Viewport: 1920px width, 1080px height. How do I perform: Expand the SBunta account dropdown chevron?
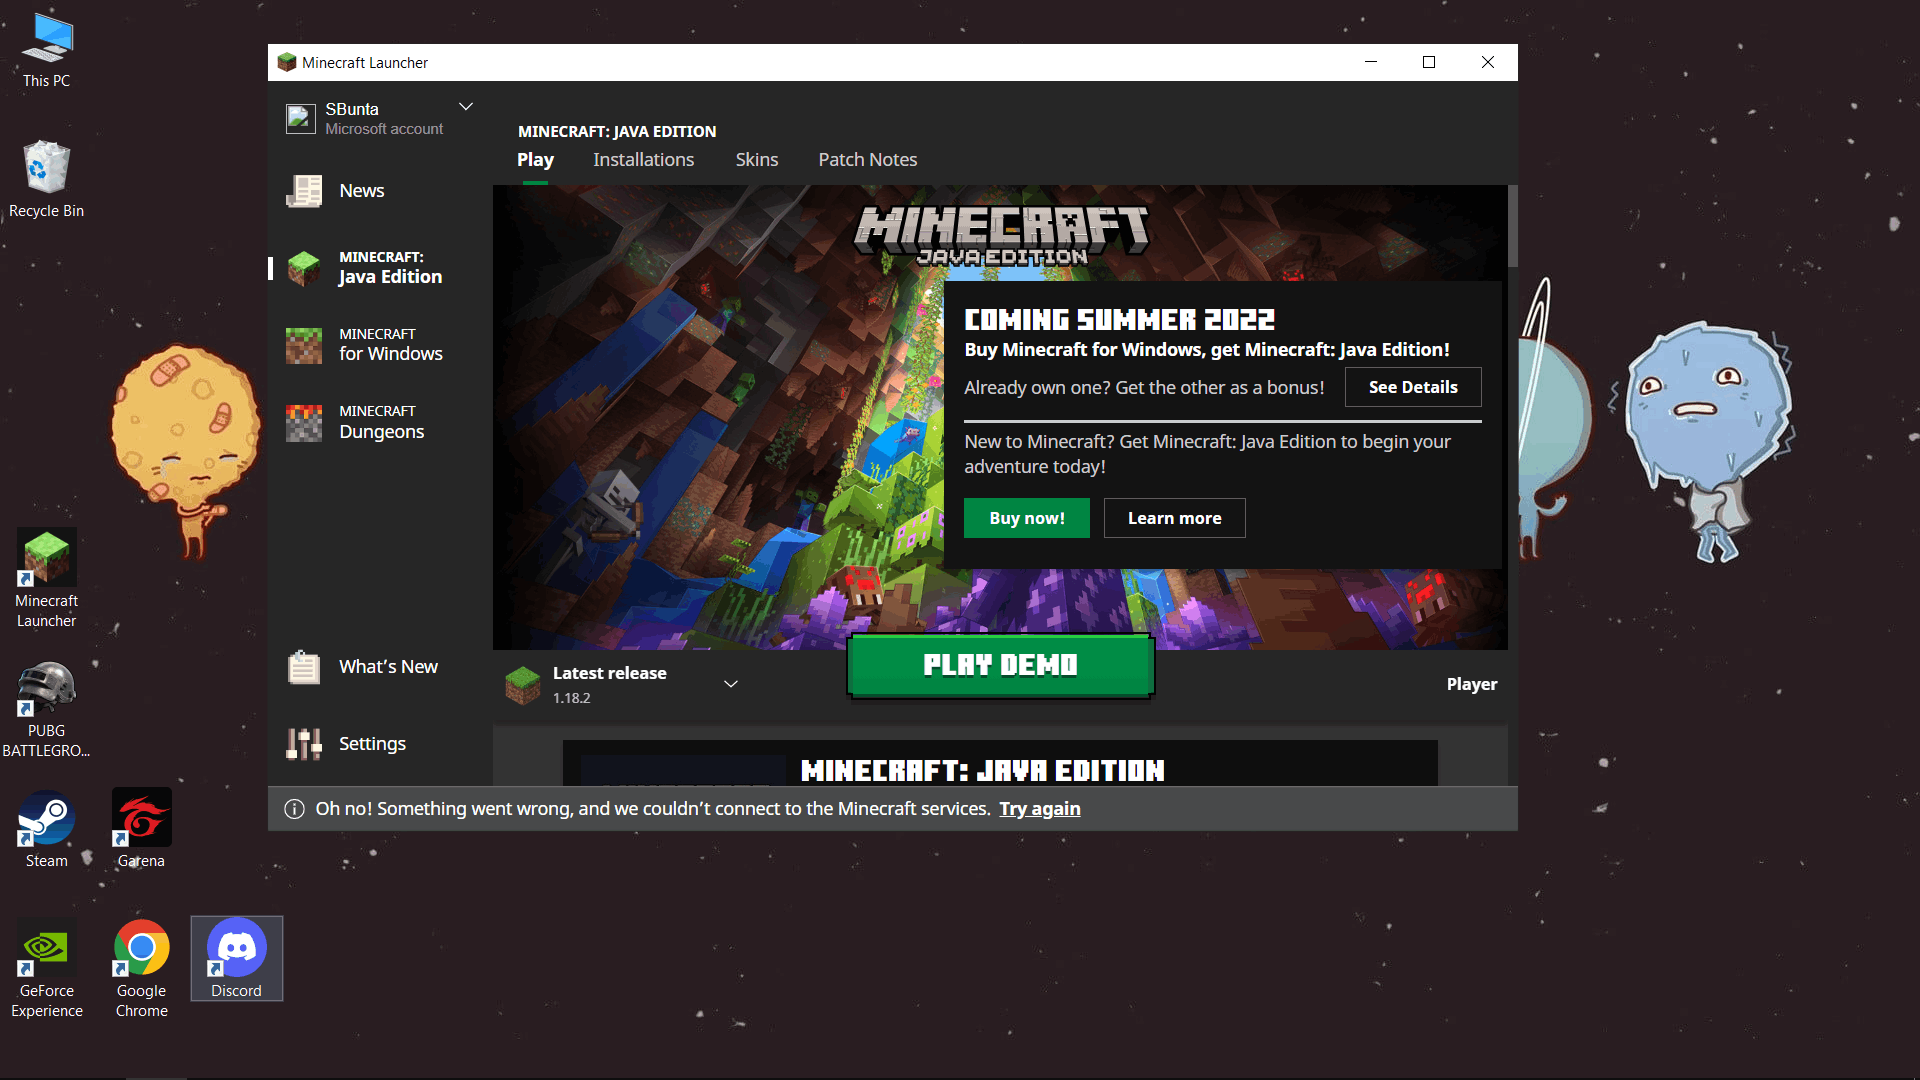pyautogui.click(x=466, y=107)
